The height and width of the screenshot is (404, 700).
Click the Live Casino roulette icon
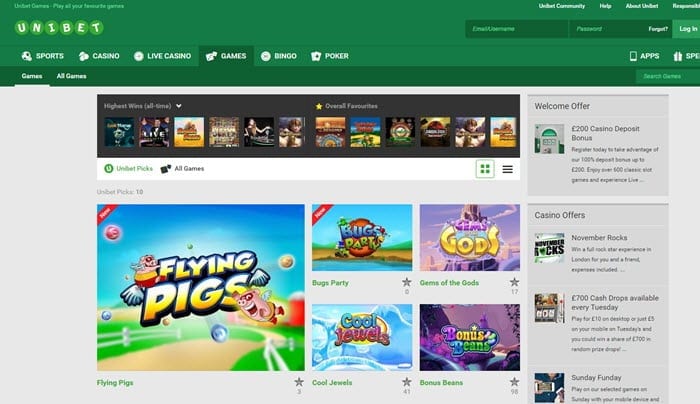tap(139, 56)
